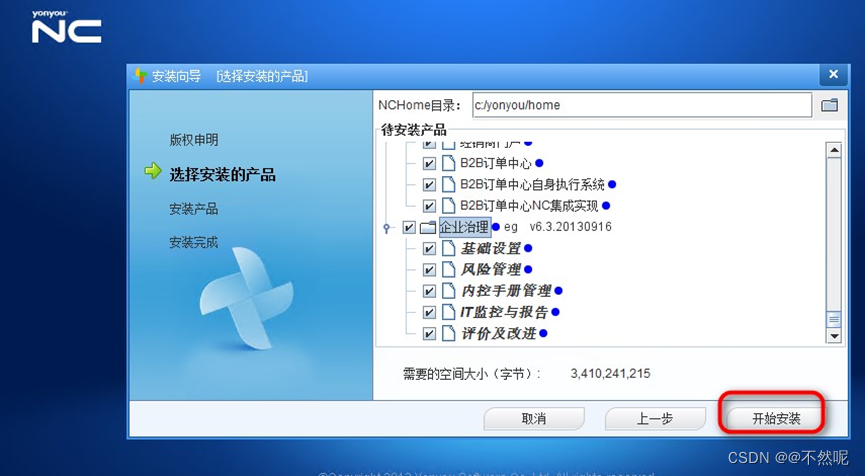
Task: Select the 风险管理 tree row
Action: [490, 270]
